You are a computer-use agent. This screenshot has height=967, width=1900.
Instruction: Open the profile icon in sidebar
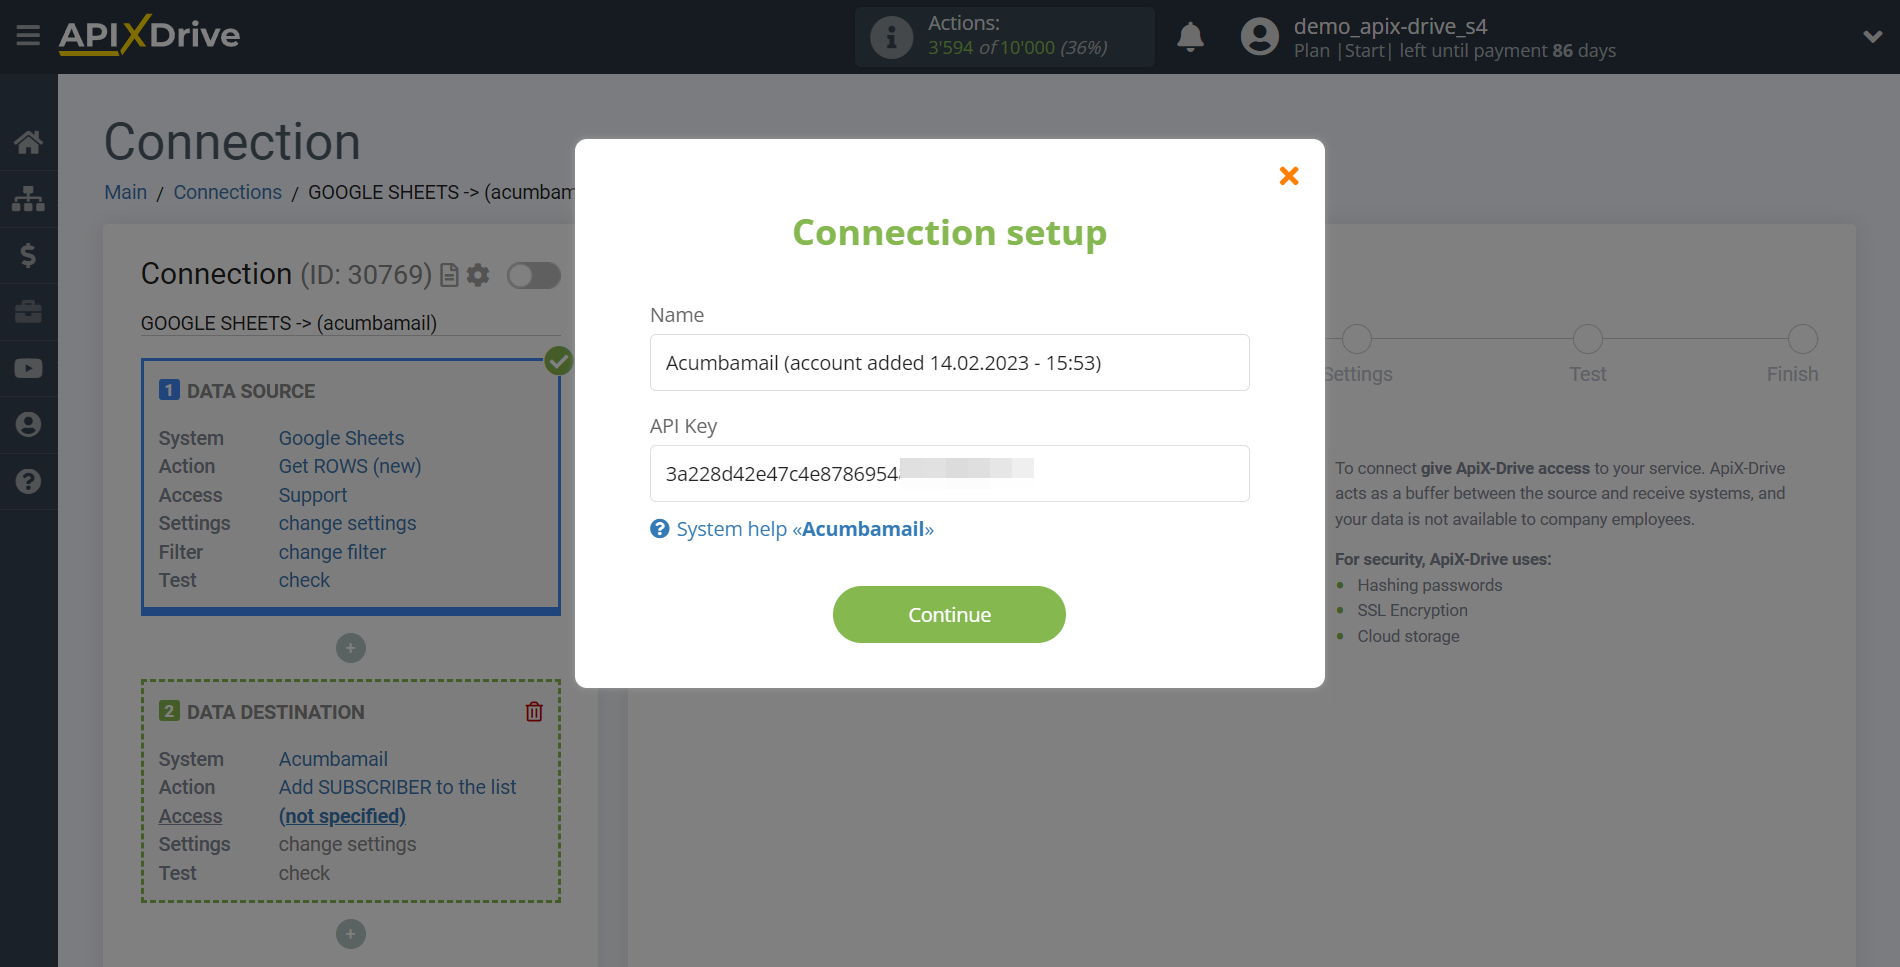(x=28, y=425)
